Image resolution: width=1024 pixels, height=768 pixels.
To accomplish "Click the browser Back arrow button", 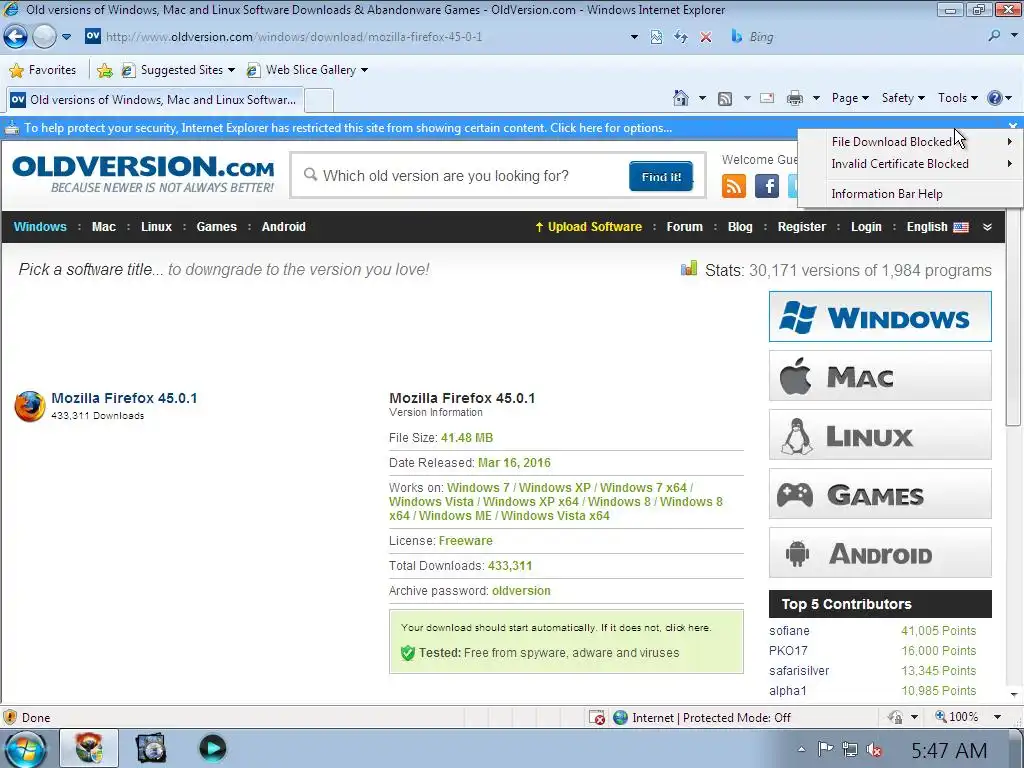I will click(16, 37).
